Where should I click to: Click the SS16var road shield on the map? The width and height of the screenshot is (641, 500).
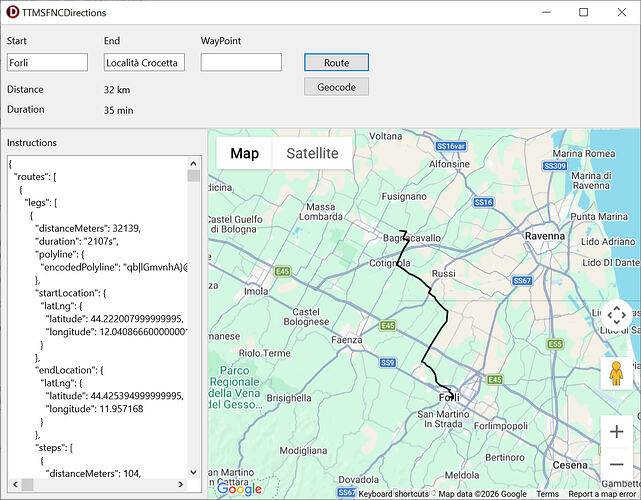tap(450, 146)
